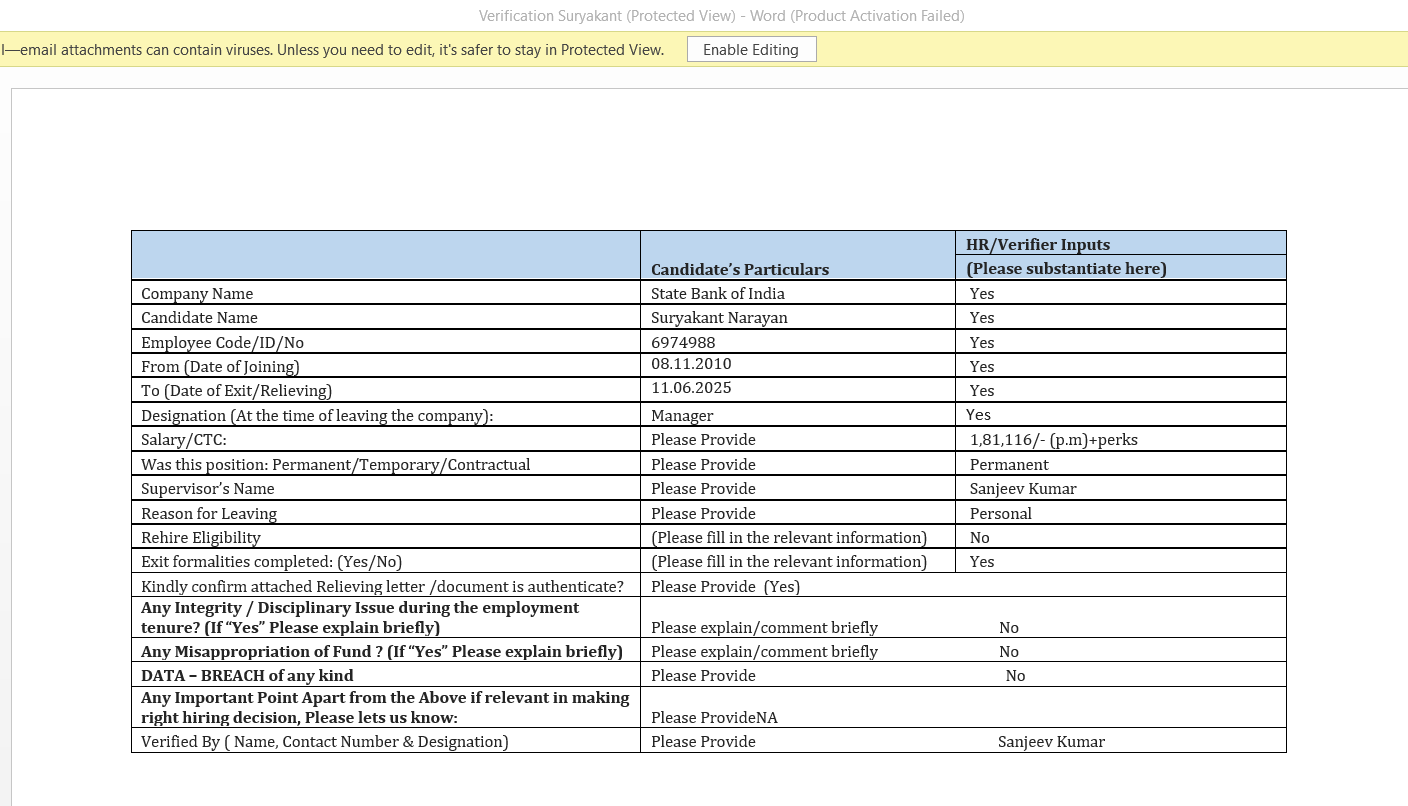Select the State Bank of India cell

[x=717, y=294]
